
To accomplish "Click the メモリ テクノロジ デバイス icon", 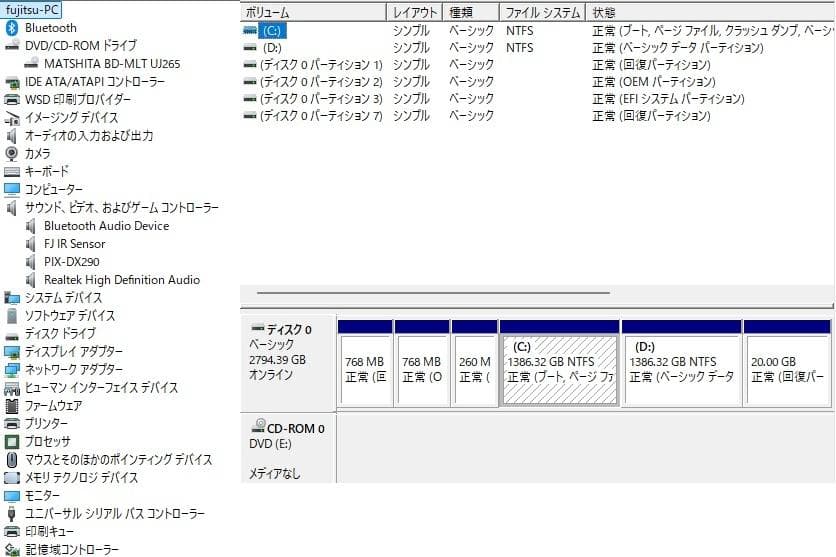I will click(12, 478).
